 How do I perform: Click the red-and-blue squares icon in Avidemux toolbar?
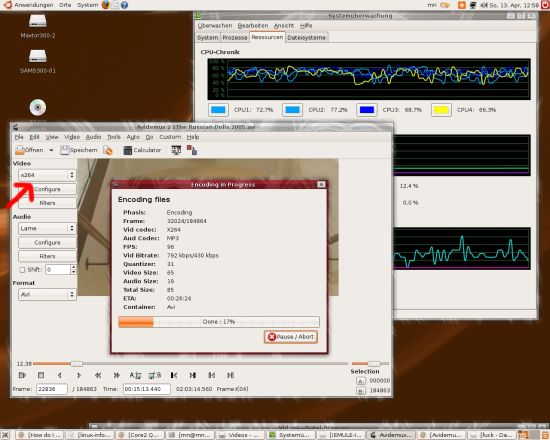coord(192,150)
